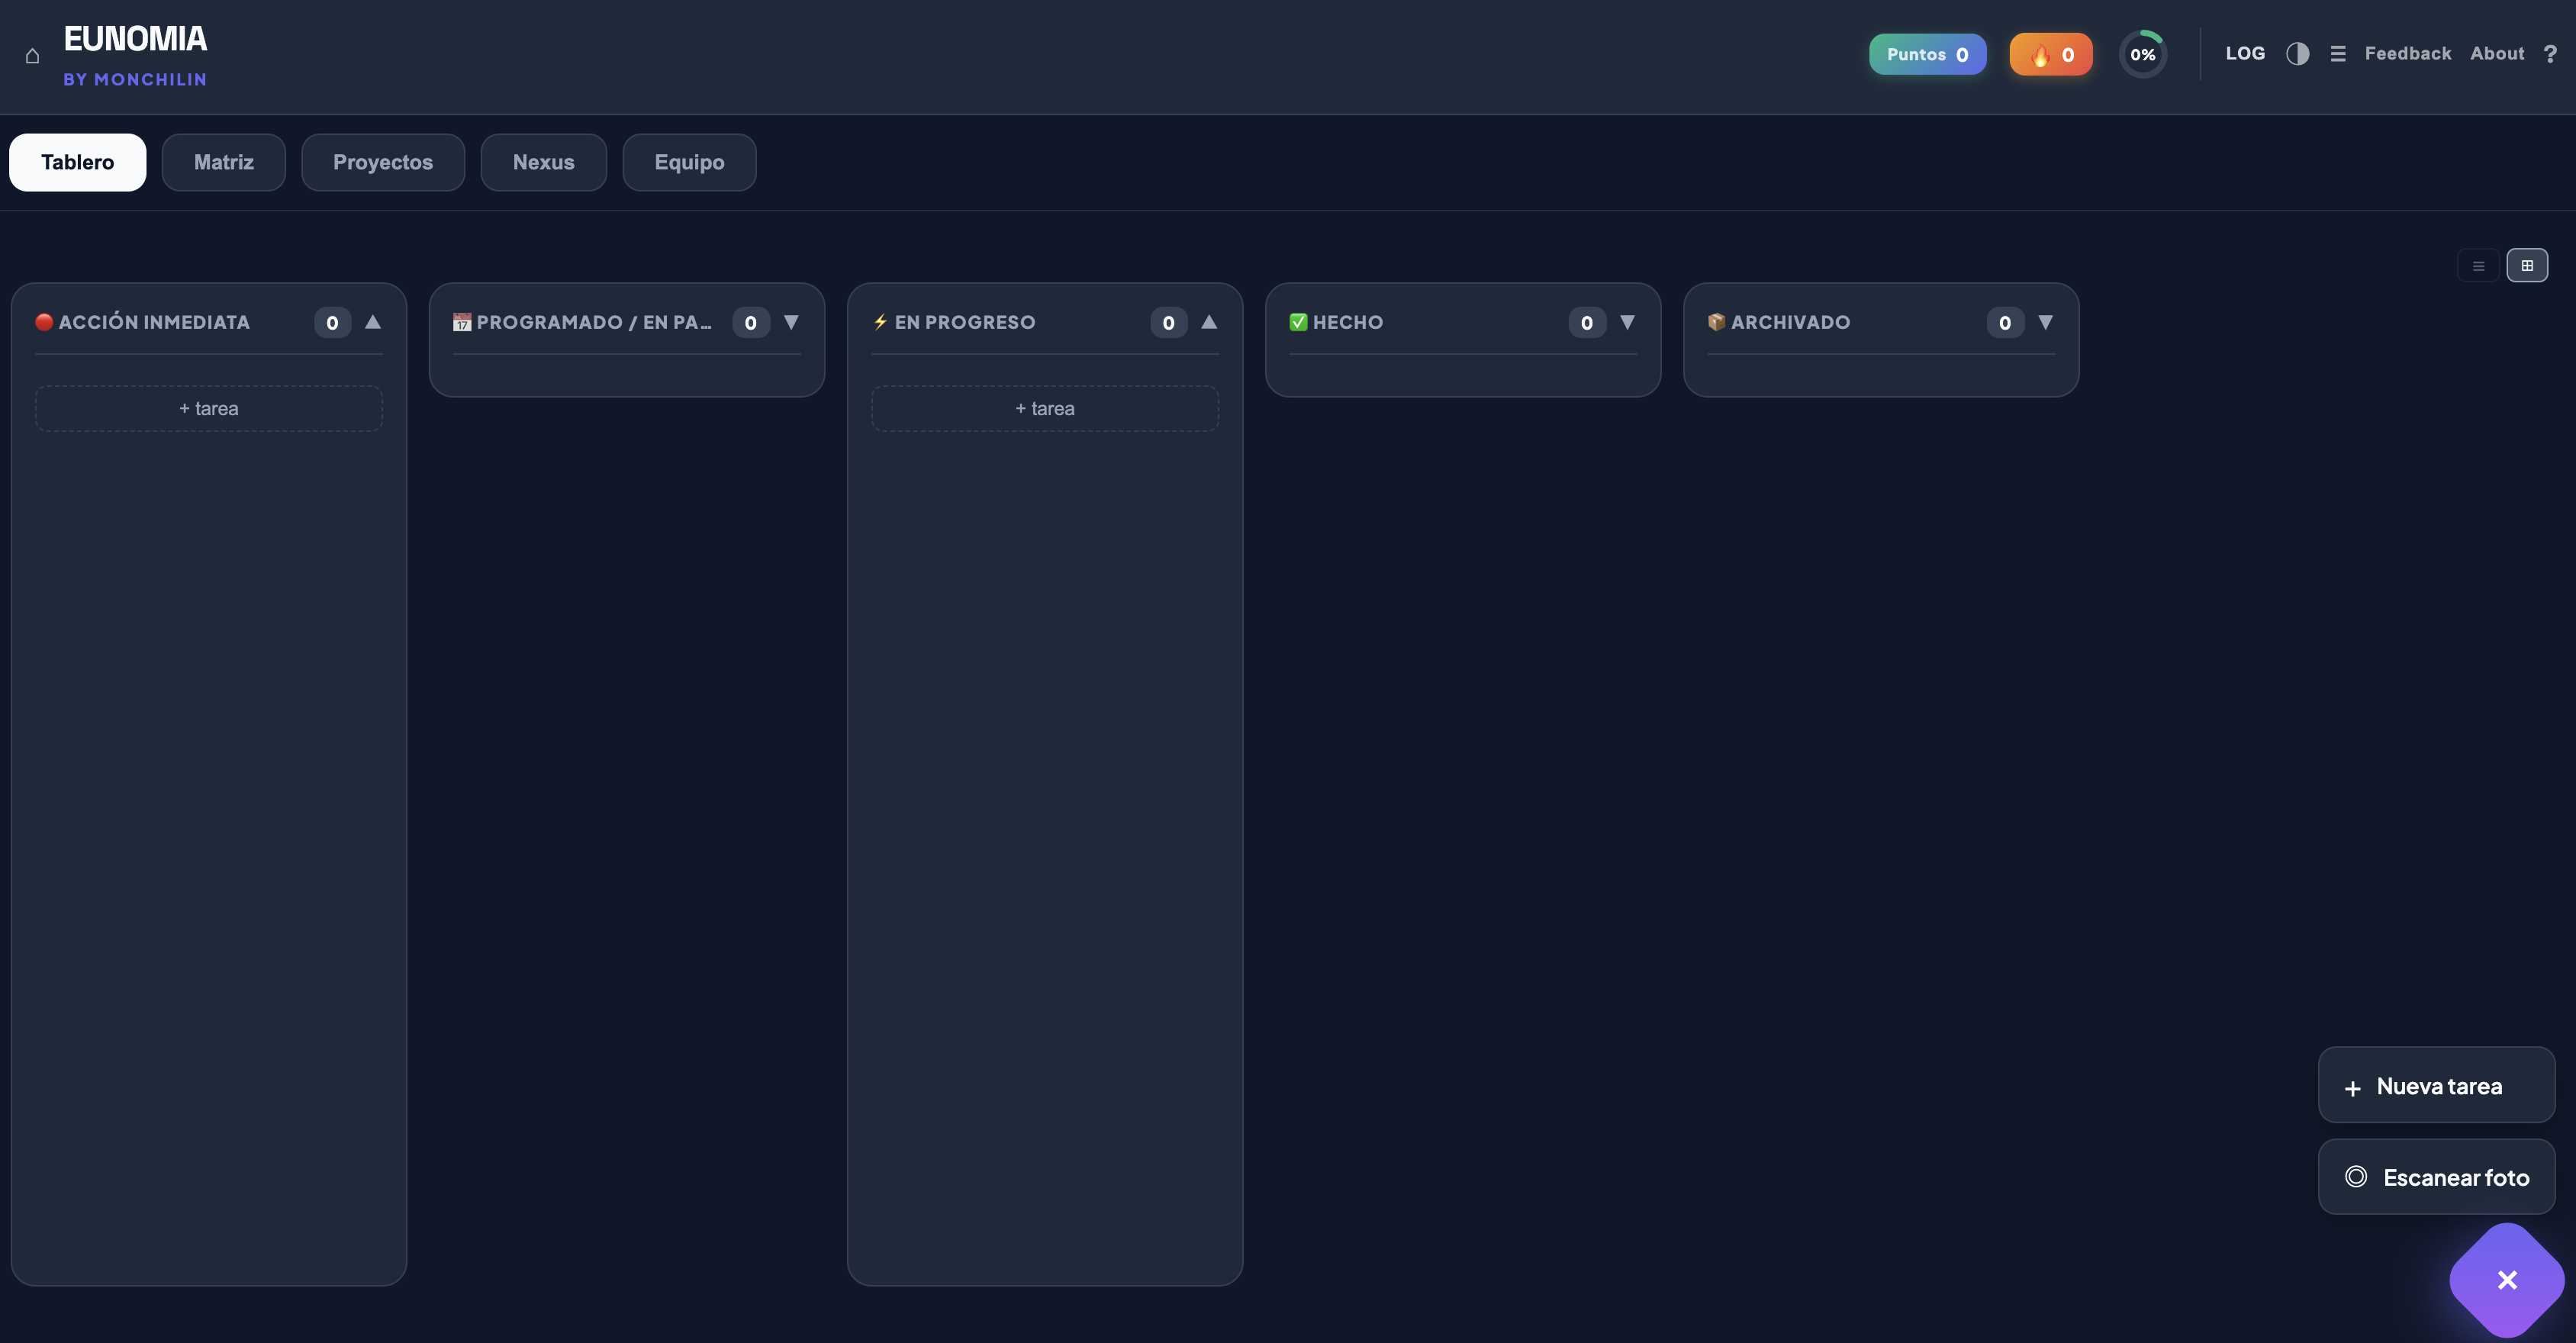Image resolution: width=2576 pixels, height=1343 pixels.
Task: Click the PROGRAMADO / EN PA... column title
Action: (594, 322)
